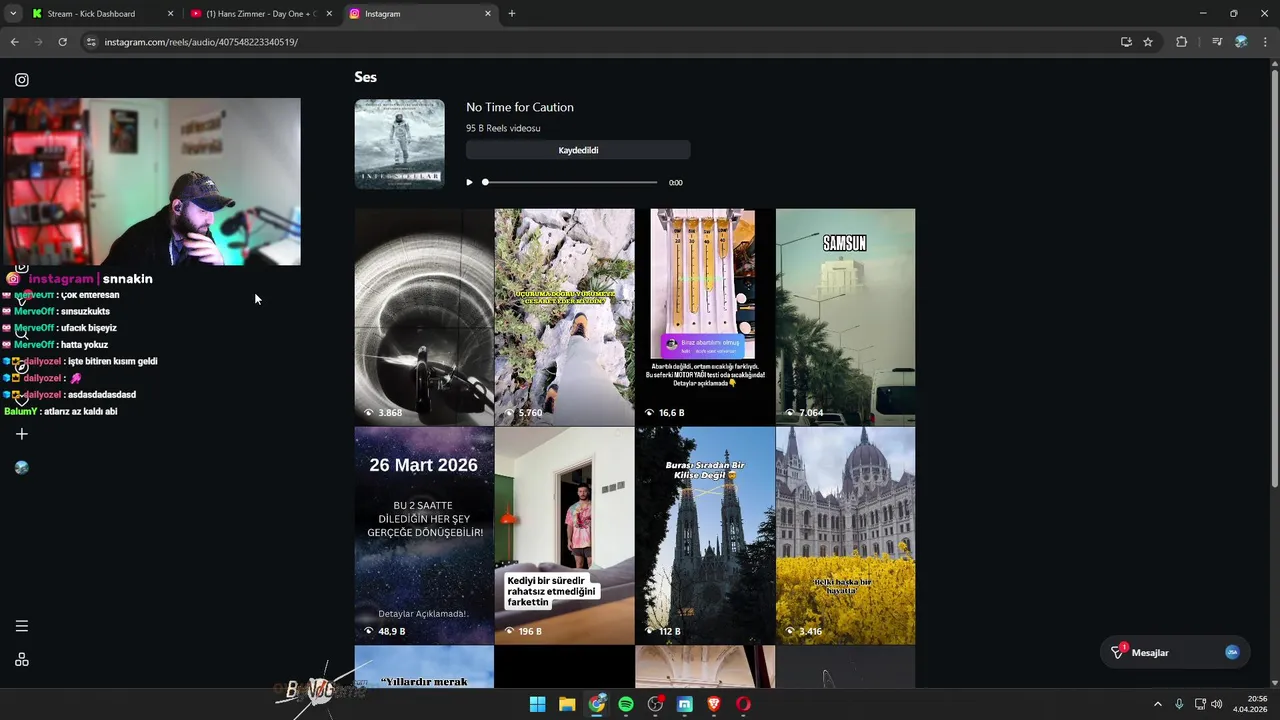Image resolution: width=1280 pixels, height=720 pixels.
Task: Open the 26 Mart 2026 reel
Action: tap(424, 536)
